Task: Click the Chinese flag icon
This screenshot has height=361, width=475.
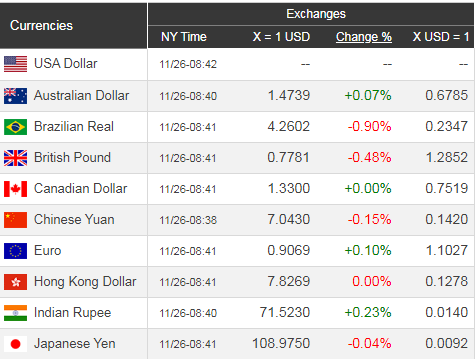Action: click(x=15, y=220)
